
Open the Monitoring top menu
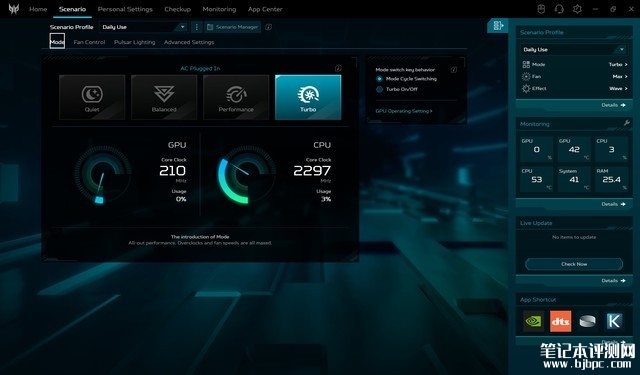point(219,9)
